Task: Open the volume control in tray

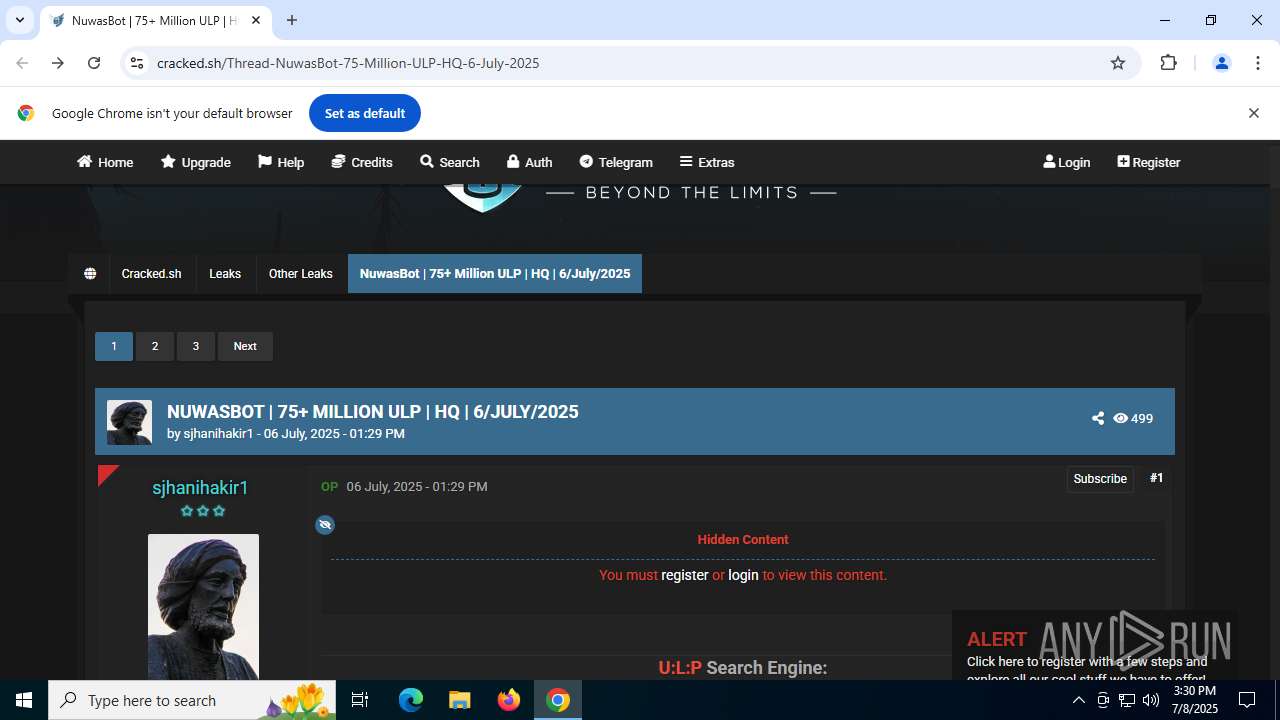Action: tap(1150, 700)
